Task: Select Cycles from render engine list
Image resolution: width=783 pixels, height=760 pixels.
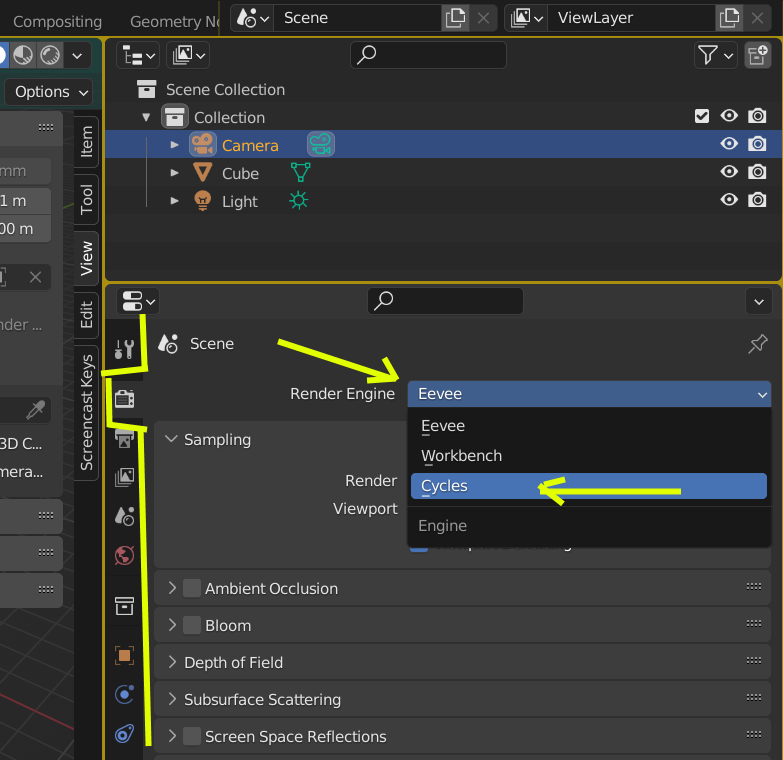Action: [x=589, y=486]
